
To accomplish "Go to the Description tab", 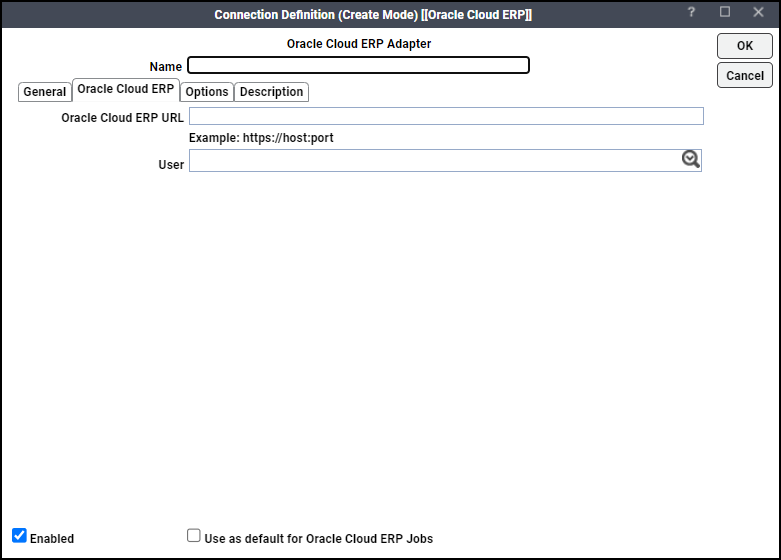I will [x=271, y=92].
